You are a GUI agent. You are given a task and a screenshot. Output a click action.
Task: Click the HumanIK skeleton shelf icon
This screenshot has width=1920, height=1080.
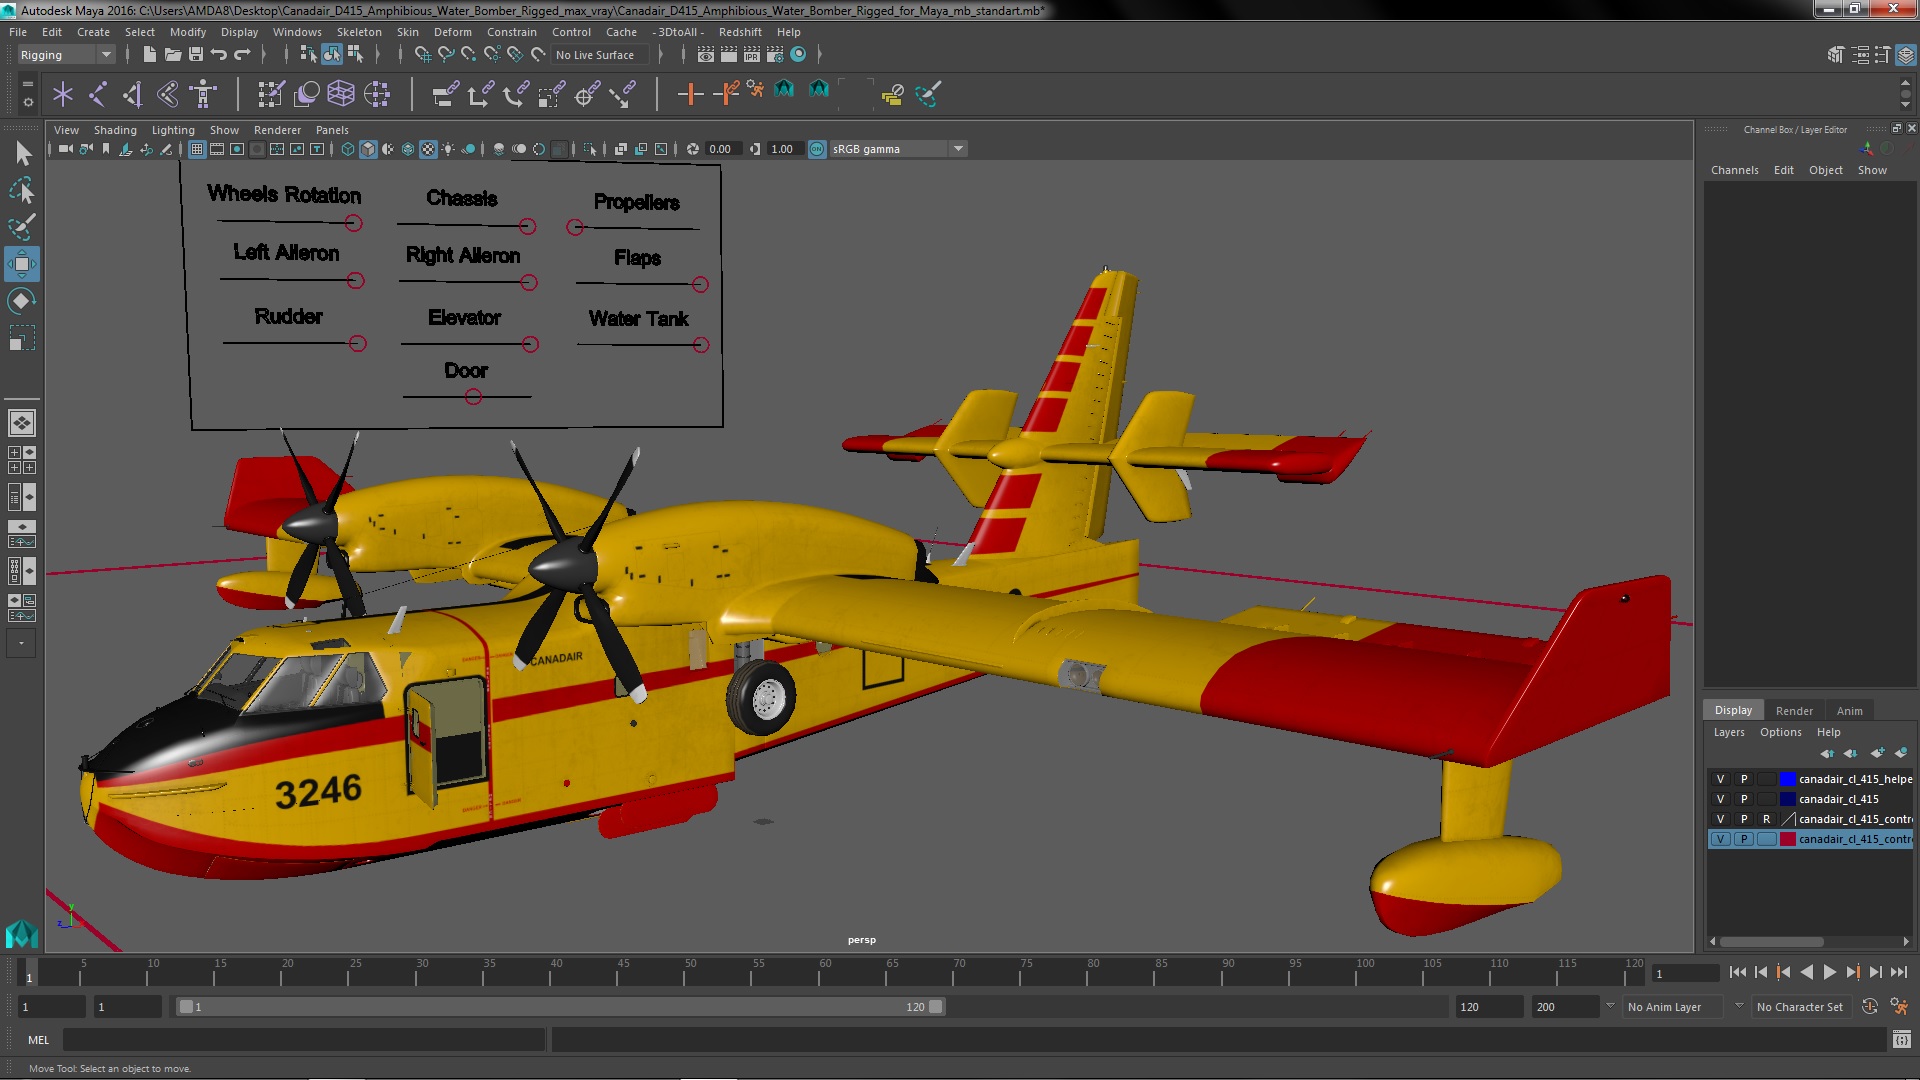[x=203, y=94]
